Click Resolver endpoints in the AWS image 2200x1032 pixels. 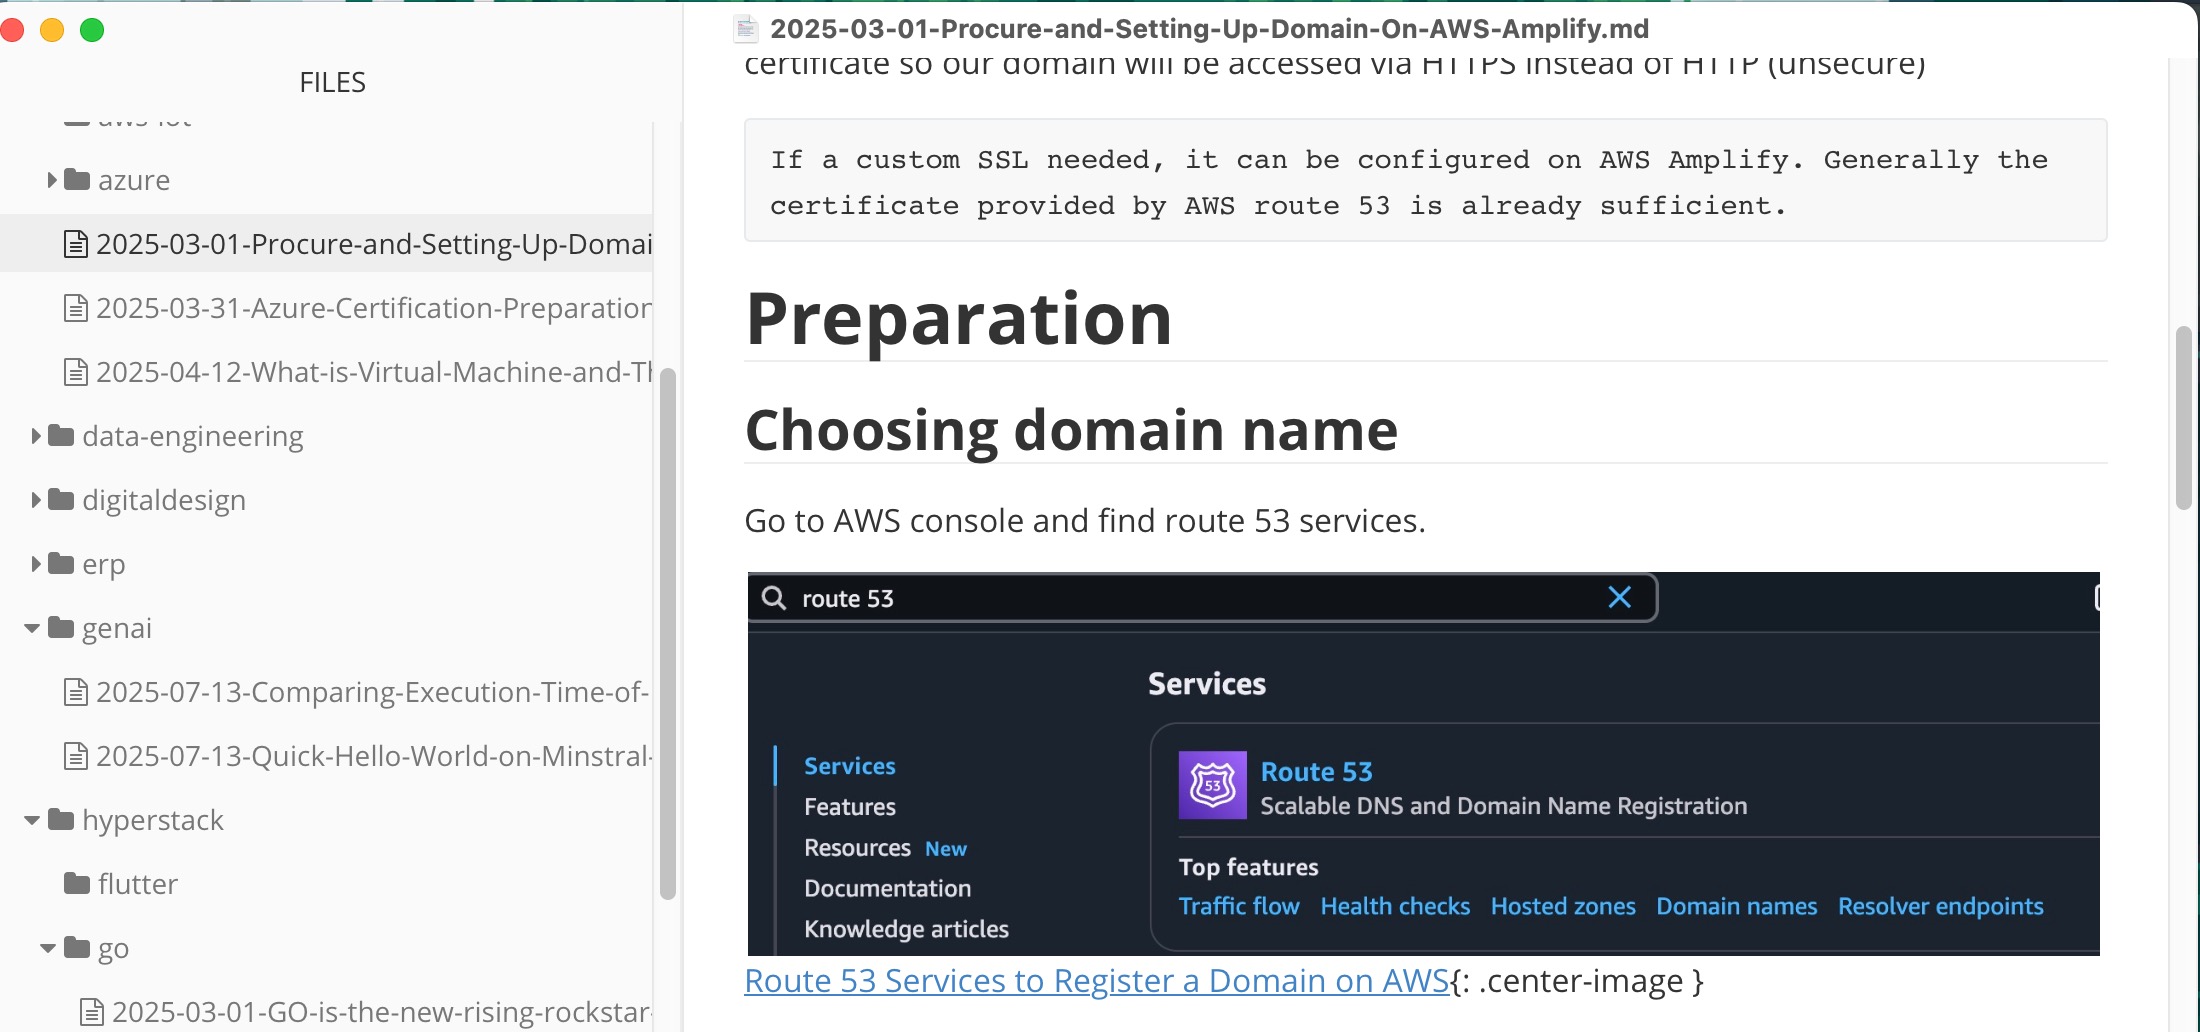[1940, 906]
